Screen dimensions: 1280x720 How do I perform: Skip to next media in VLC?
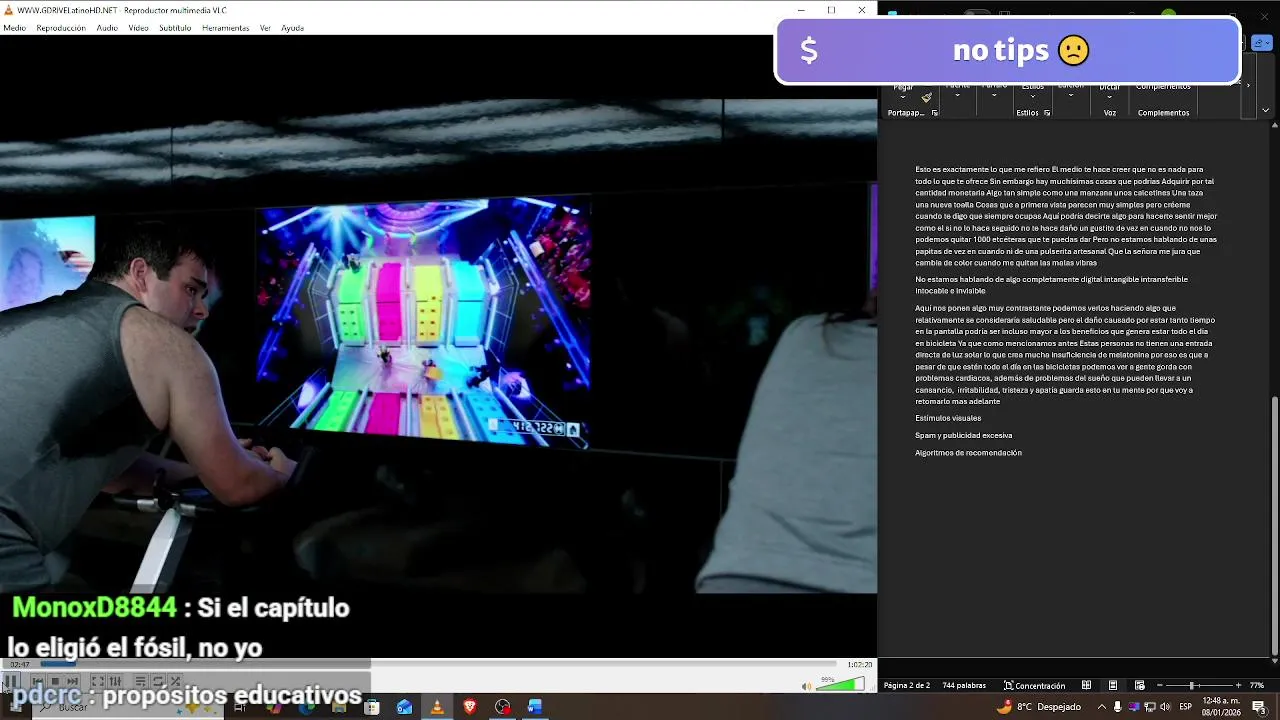point(72,681)
